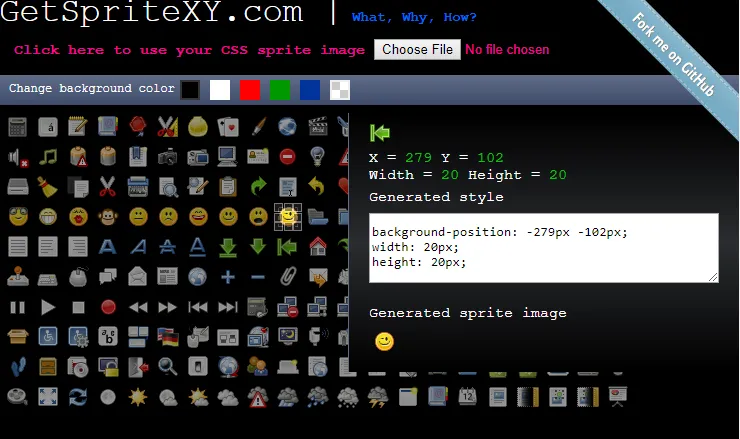
Task: Set background color to black swatch
Action: pos(190,90)
